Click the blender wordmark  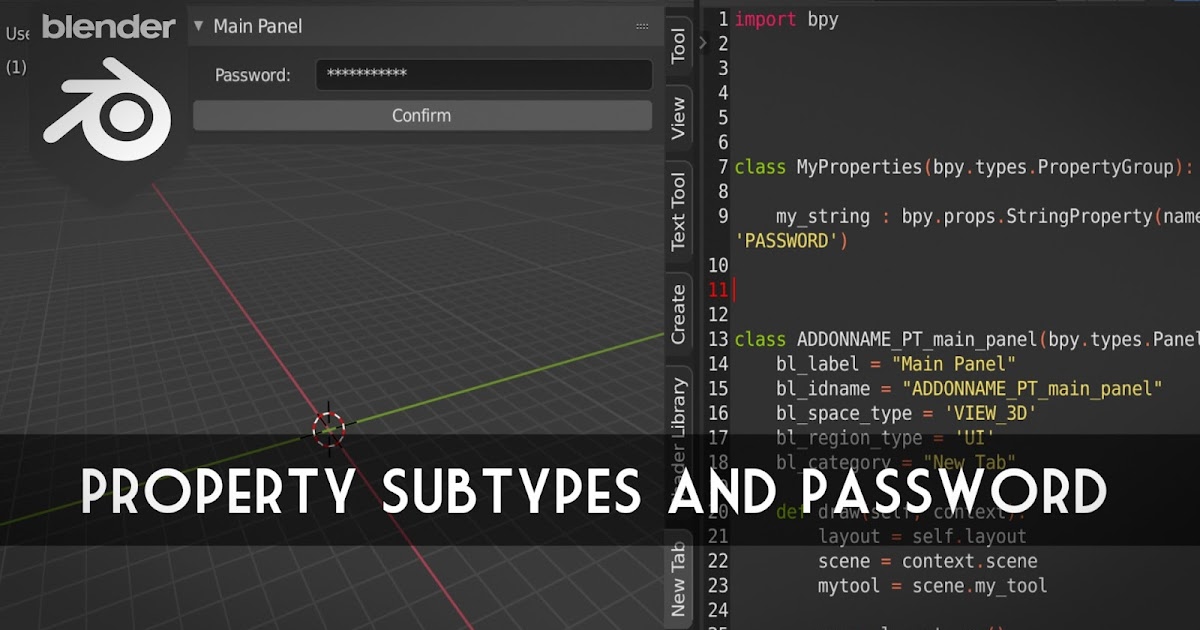pyautogui.click(x=107, y=28)
